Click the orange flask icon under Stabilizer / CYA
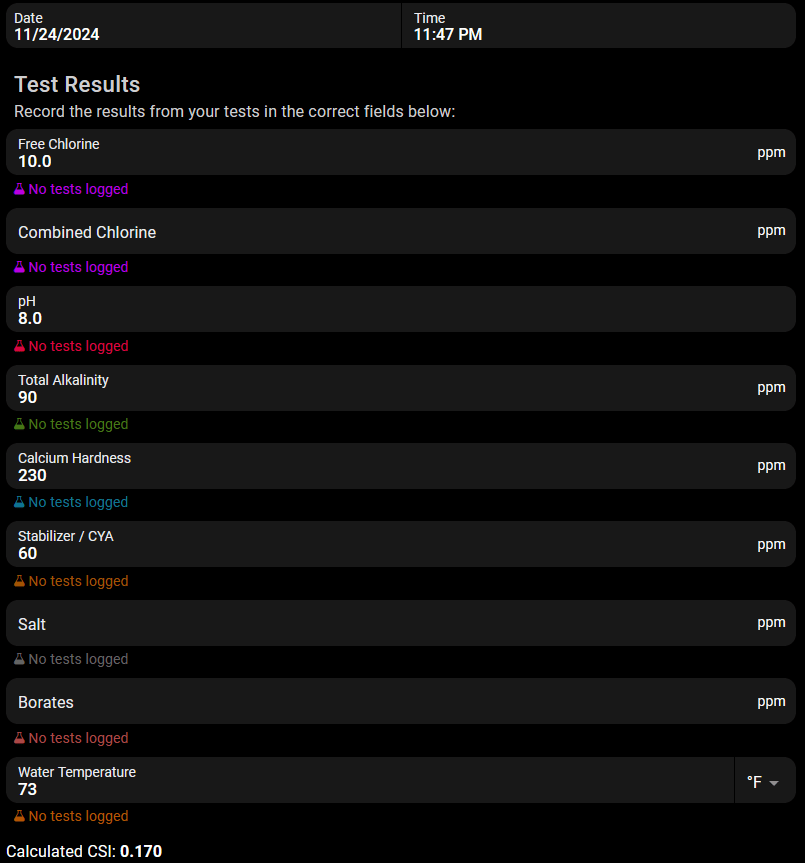Viewport: 805px width, 863px height. tap(19, 581)
